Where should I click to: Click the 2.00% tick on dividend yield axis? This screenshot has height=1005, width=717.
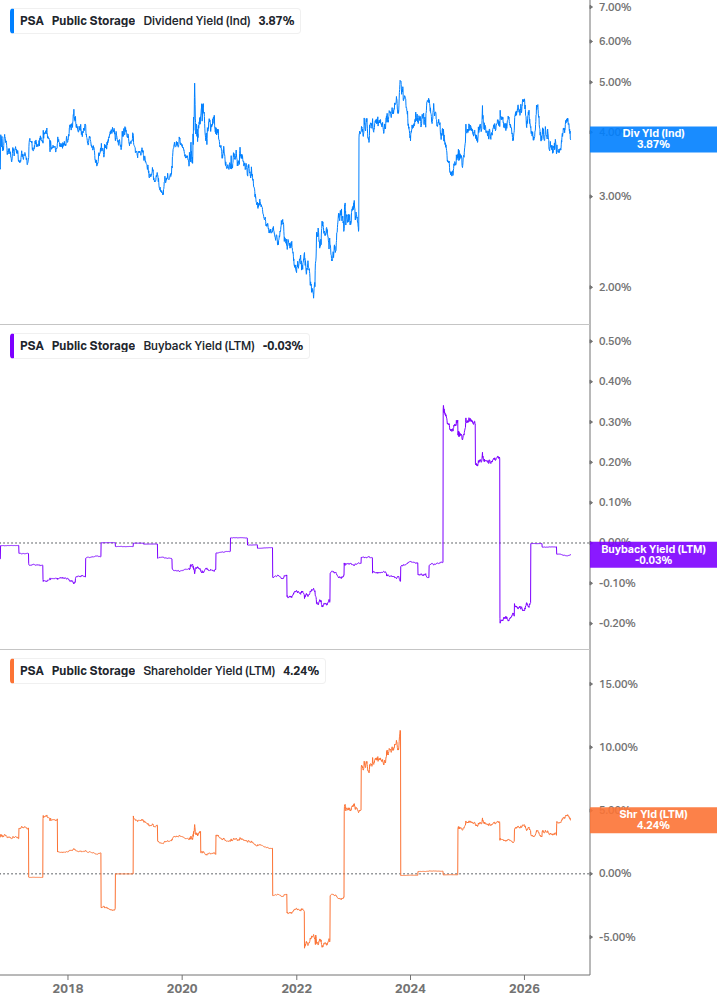615,288
